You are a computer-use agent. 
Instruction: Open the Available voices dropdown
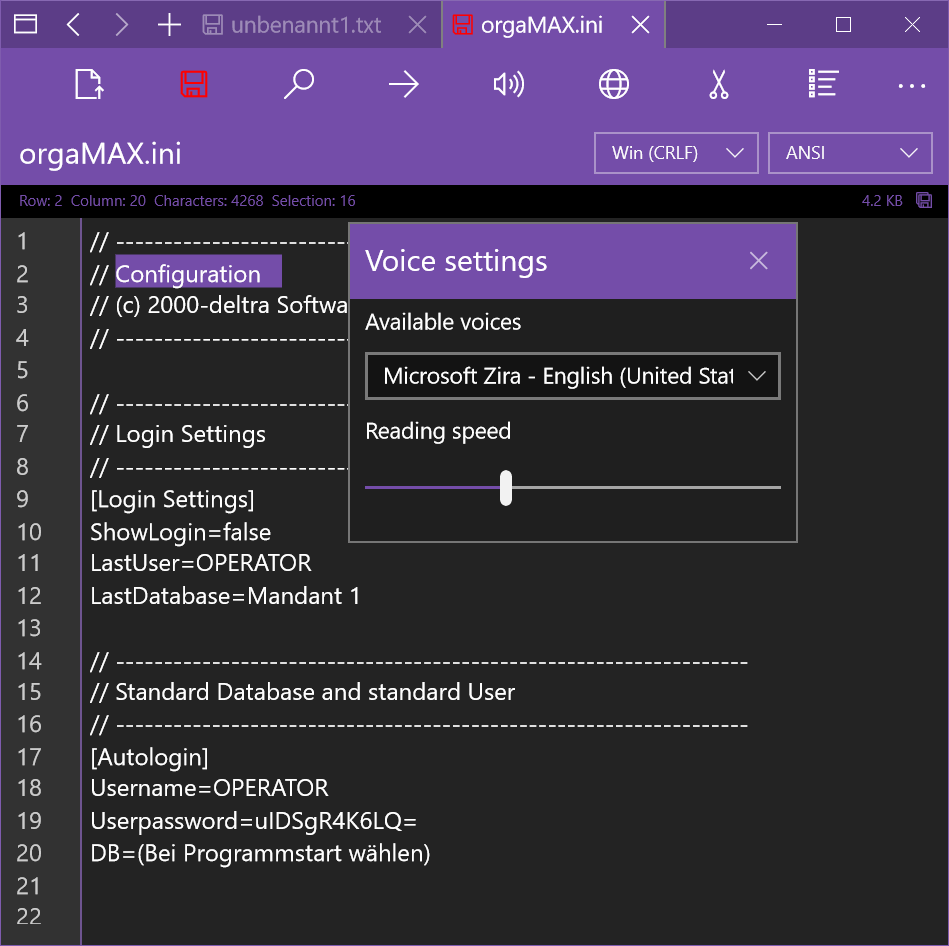click(573, 376)
